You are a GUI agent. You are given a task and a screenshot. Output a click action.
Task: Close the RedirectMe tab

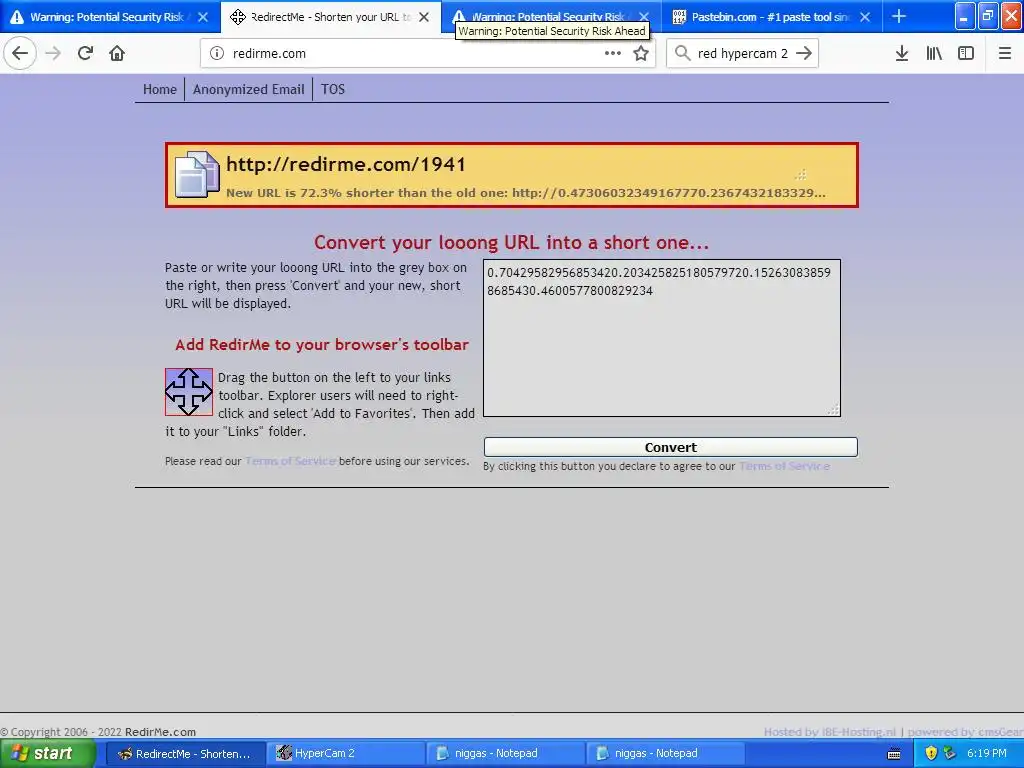point(424,17)
